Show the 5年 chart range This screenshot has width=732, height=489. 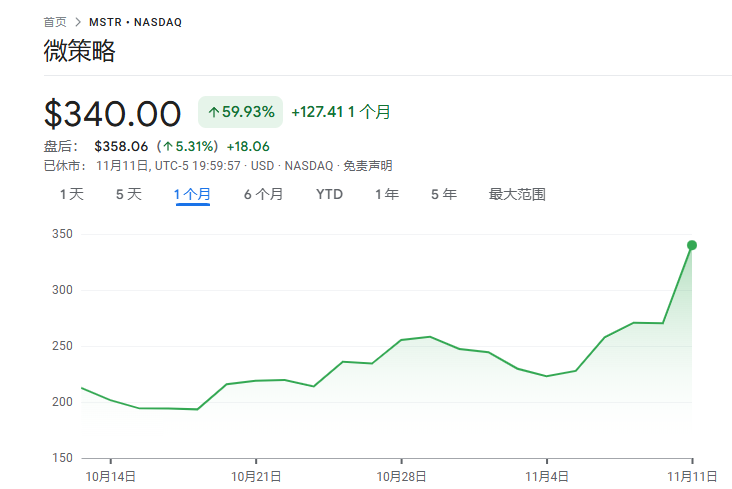pyautogui.click(x=443, y=194)
